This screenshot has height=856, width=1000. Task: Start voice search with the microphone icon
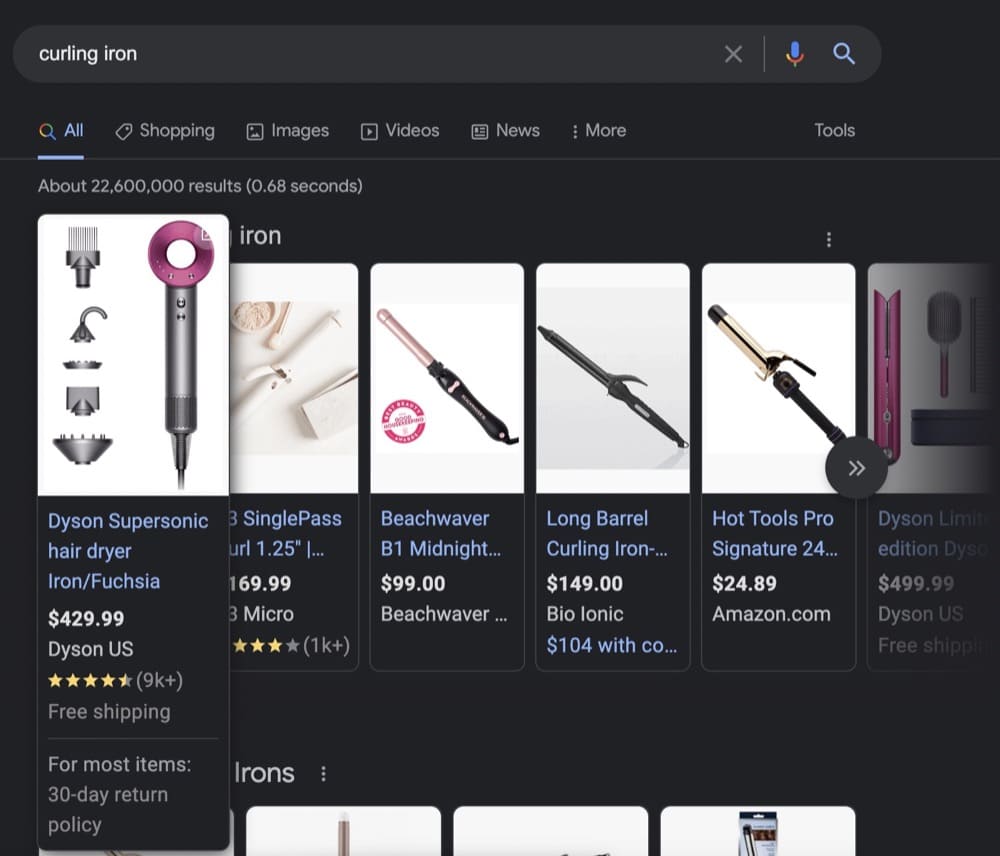(795, 54)
